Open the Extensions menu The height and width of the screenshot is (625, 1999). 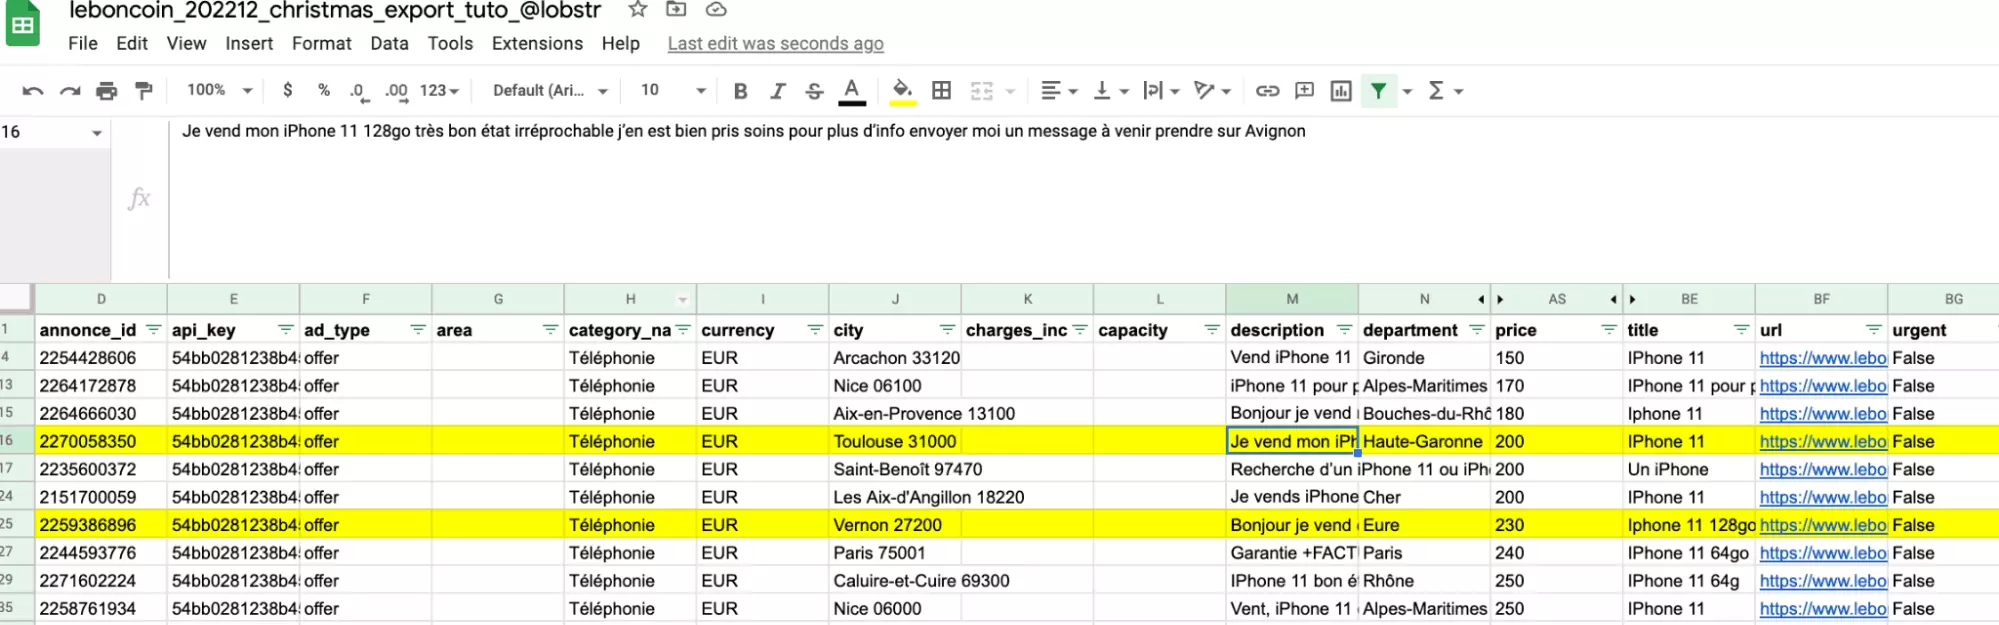[x=537, y=44]
